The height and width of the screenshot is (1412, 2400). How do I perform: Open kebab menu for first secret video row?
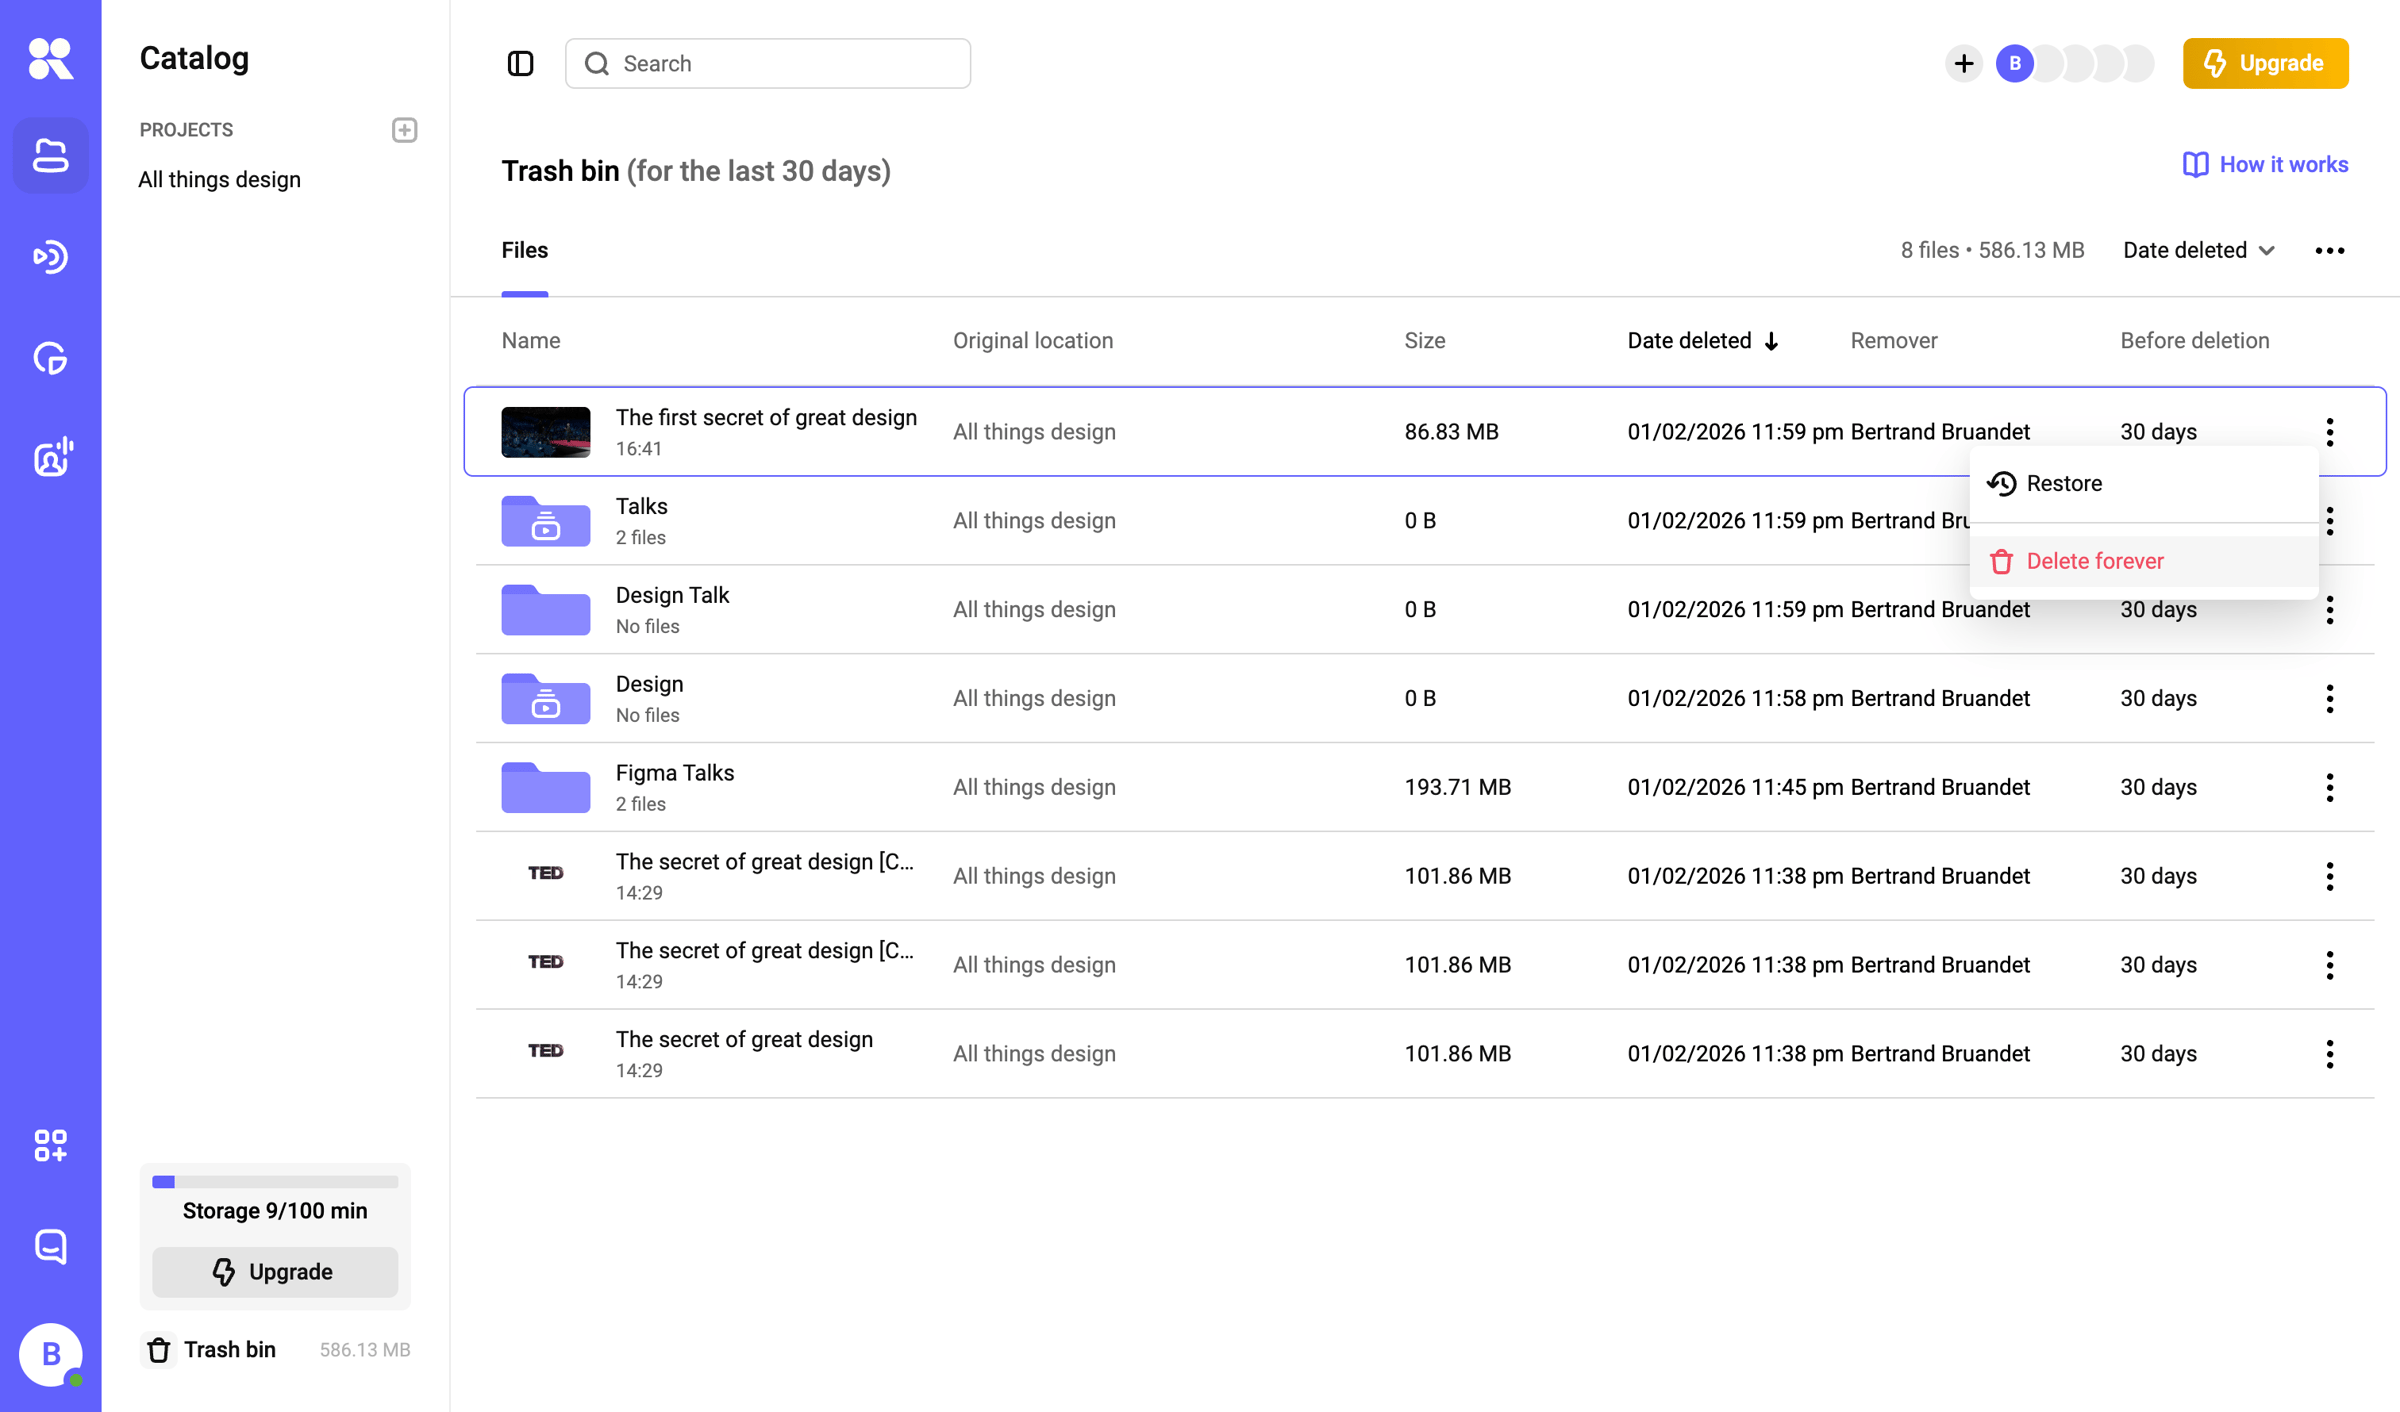click(x=2329, y=432)
